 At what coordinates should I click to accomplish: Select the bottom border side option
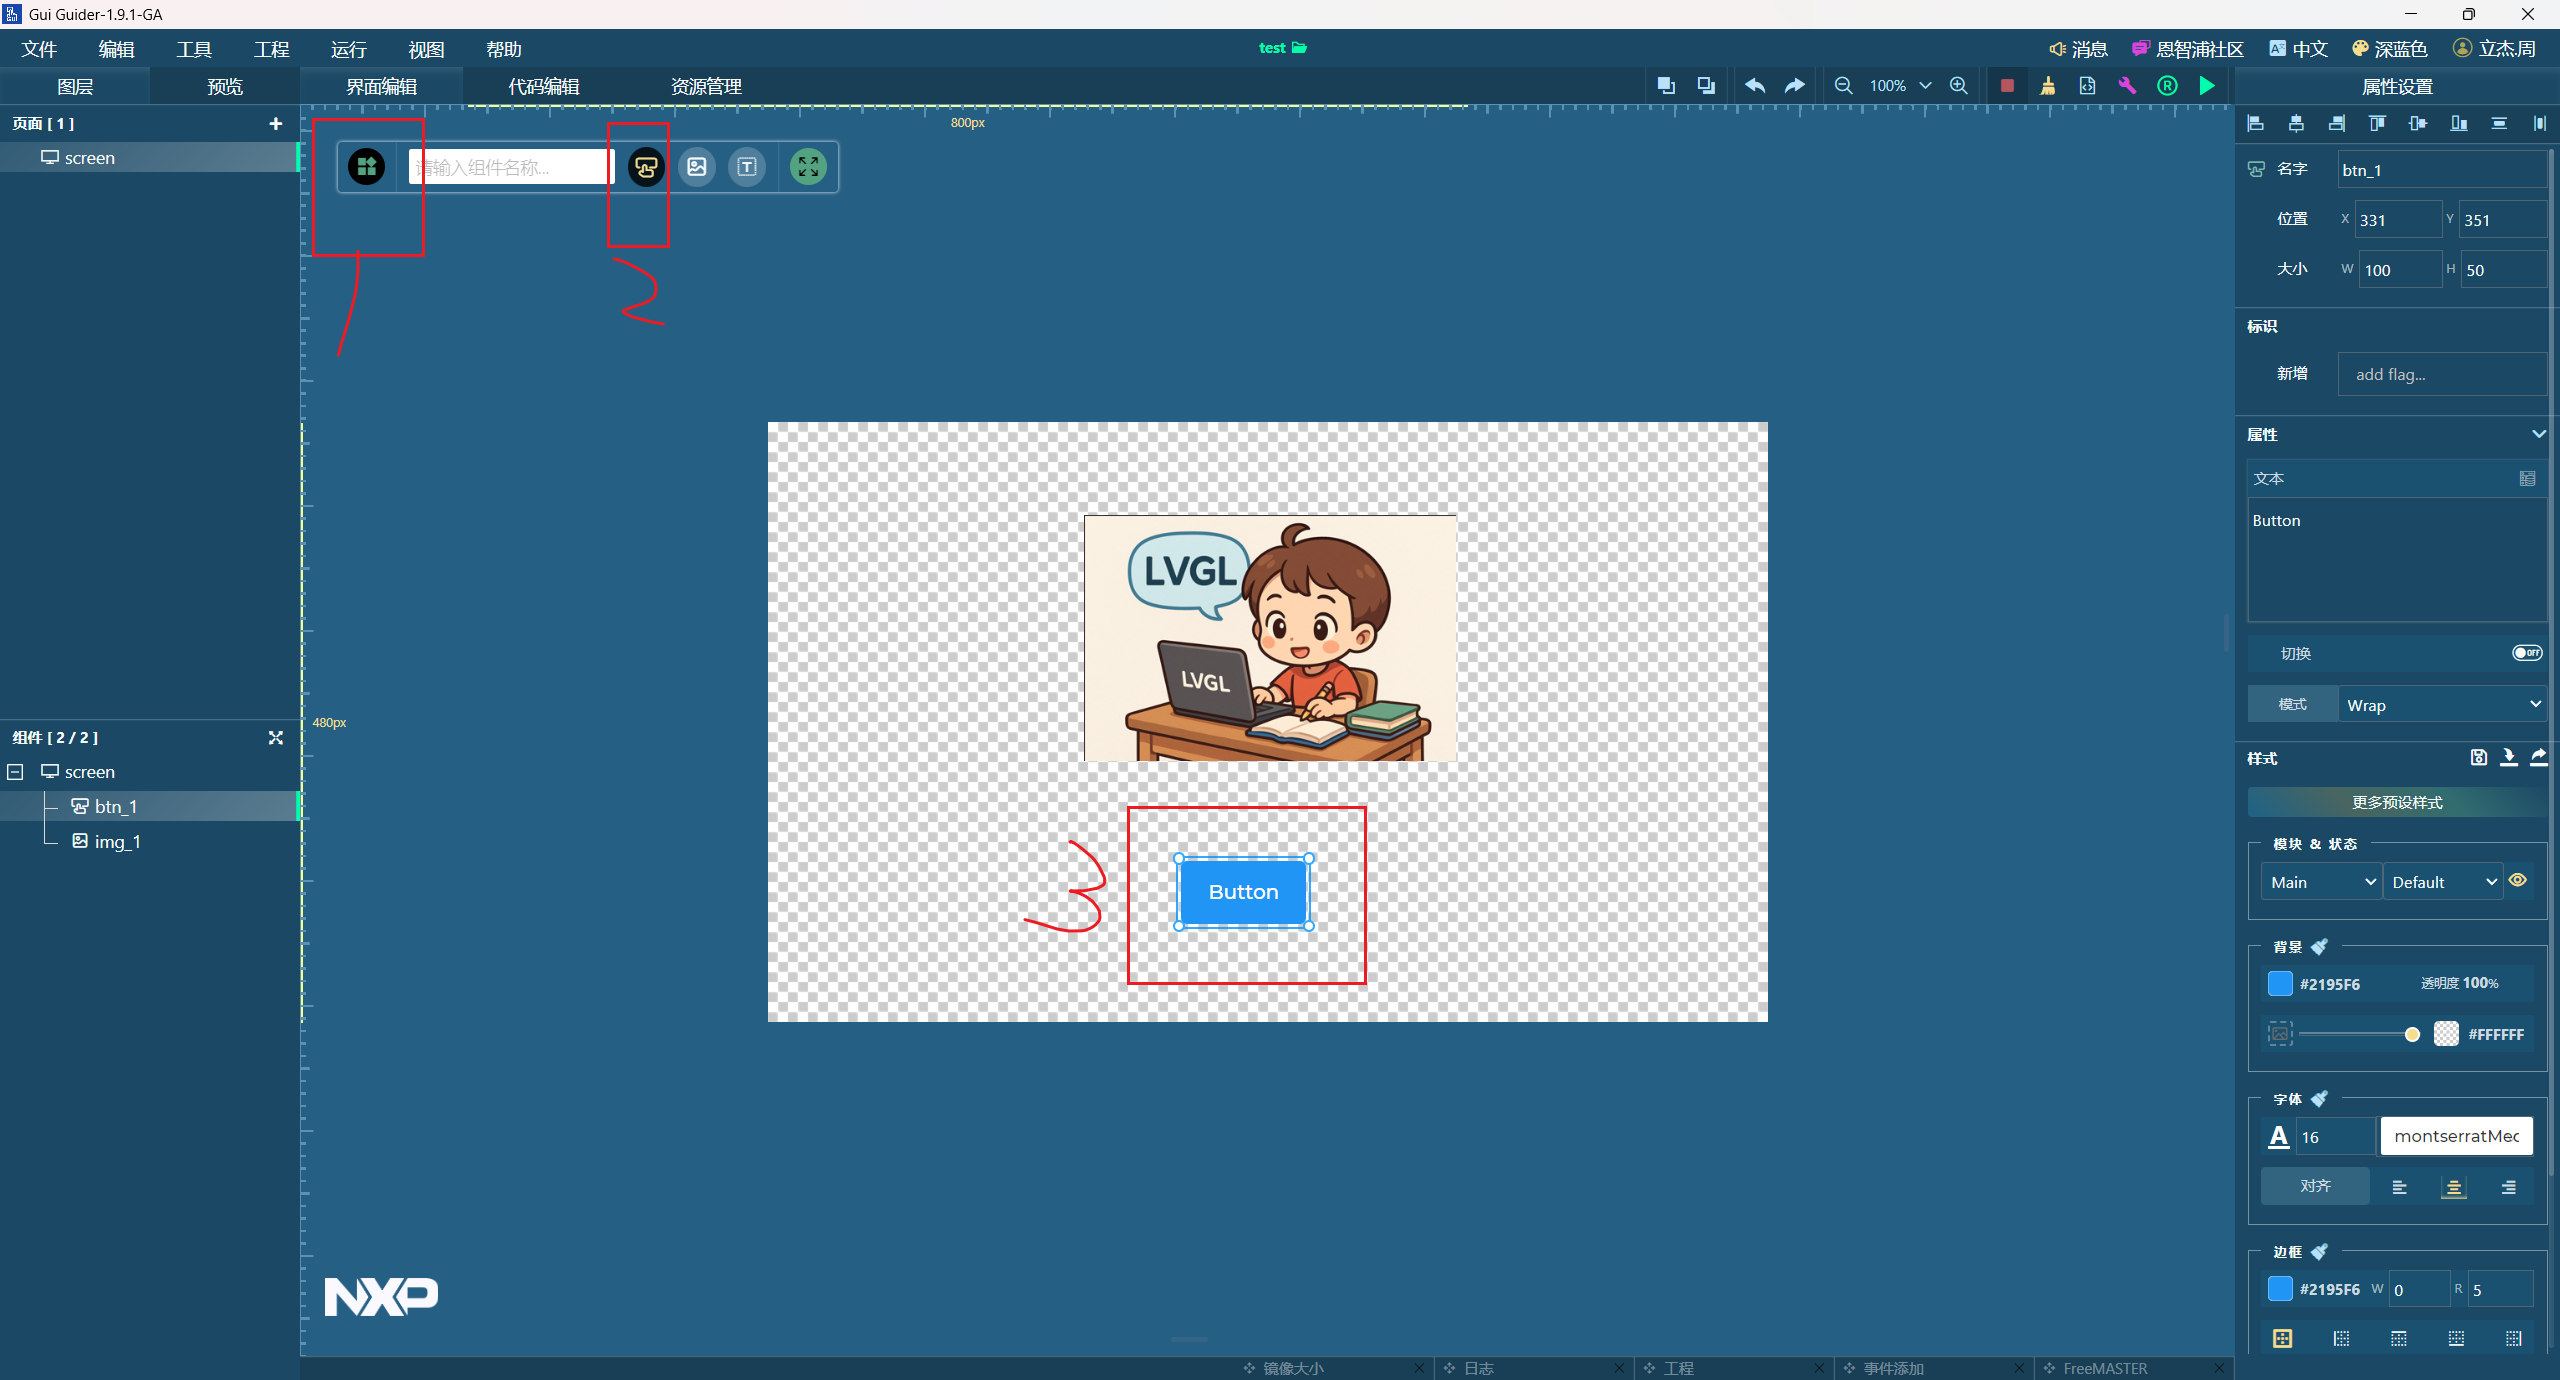point(2456,1338)
